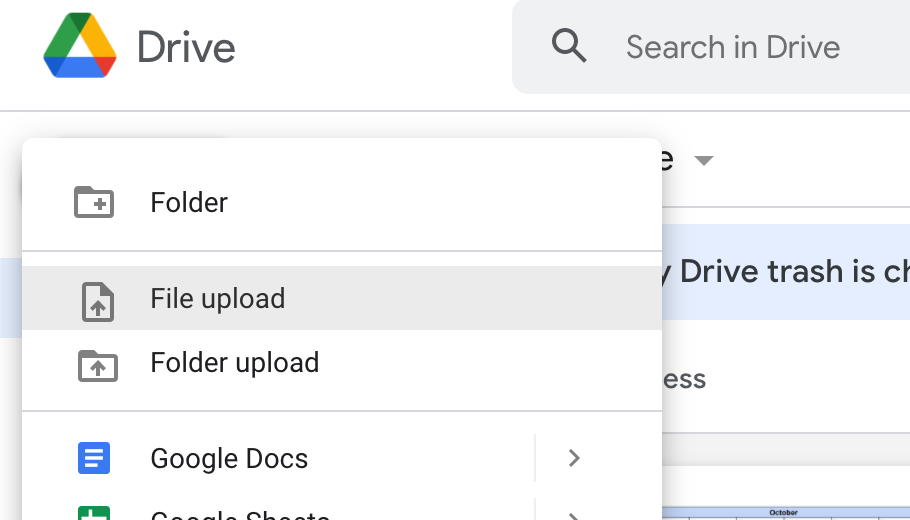Viewport: 910px width, 520px height.
Task: Expand the Google Docs submenu arrow
Action: click(574, 458)
